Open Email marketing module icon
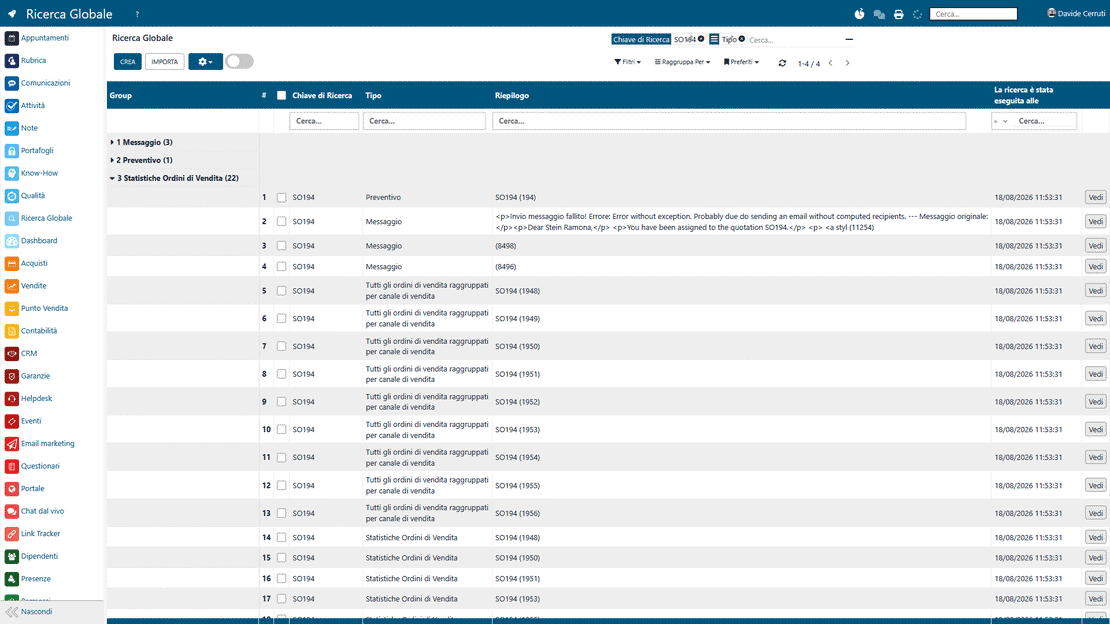This screenshot has height=624, width=1110. [x=11, y=444]
